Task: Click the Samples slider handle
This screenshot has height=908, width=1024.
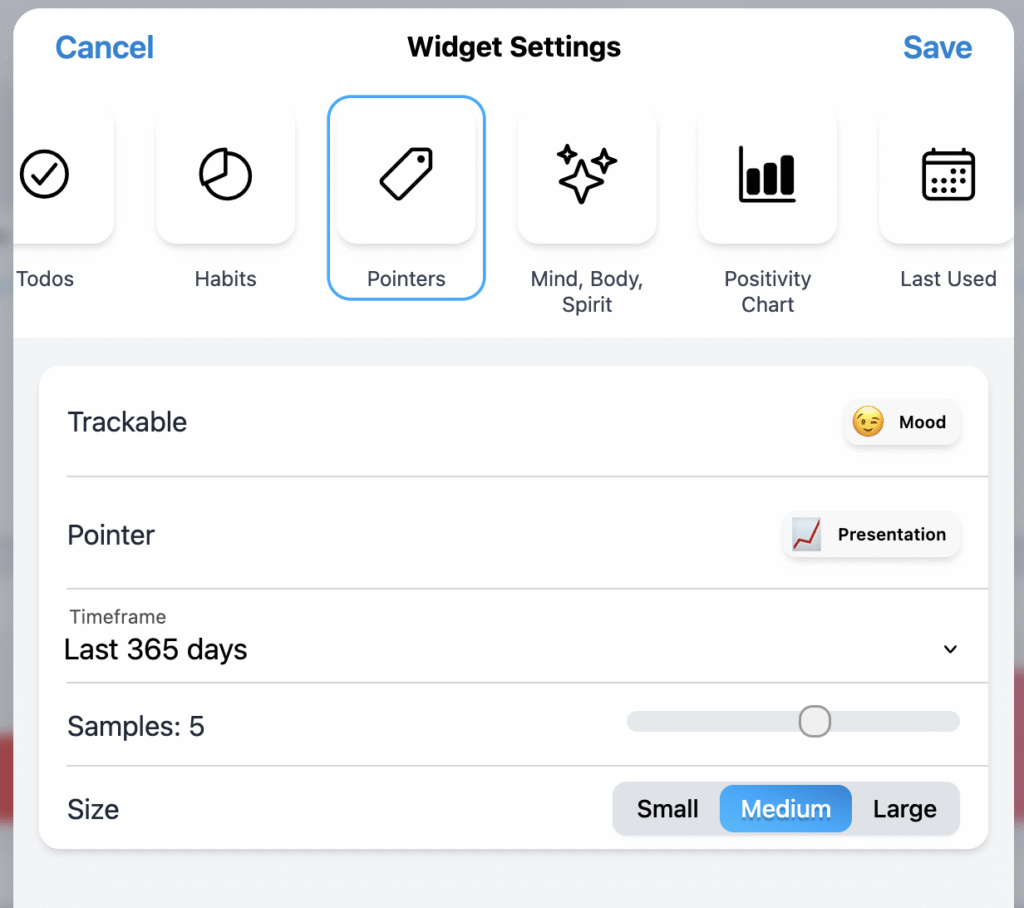Action: coord(814,721)
